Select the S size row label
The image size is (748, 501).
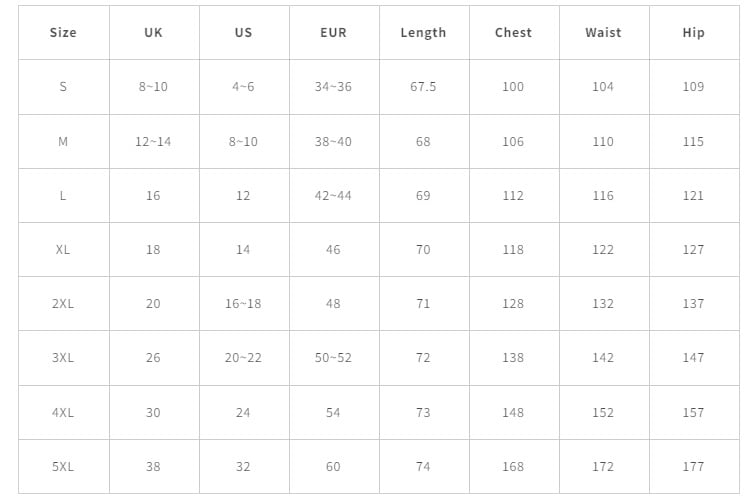pos(63,87)
